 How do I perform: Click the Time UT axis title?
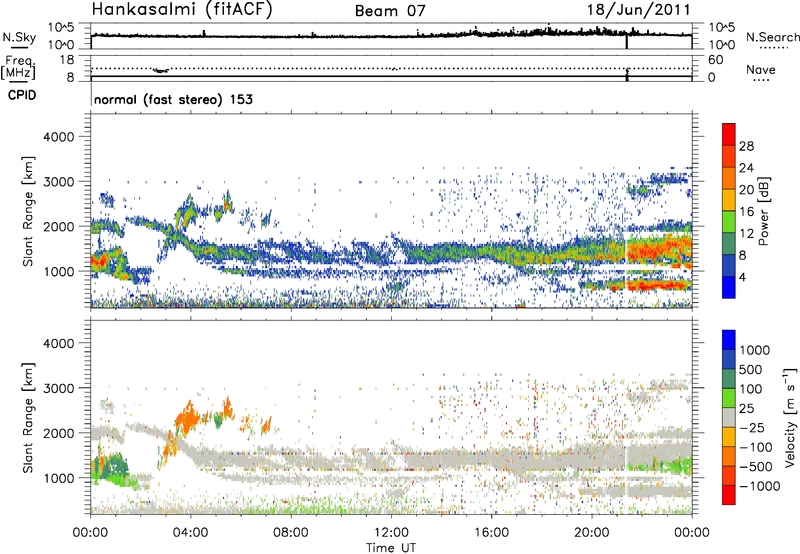(x=391, y=548)
